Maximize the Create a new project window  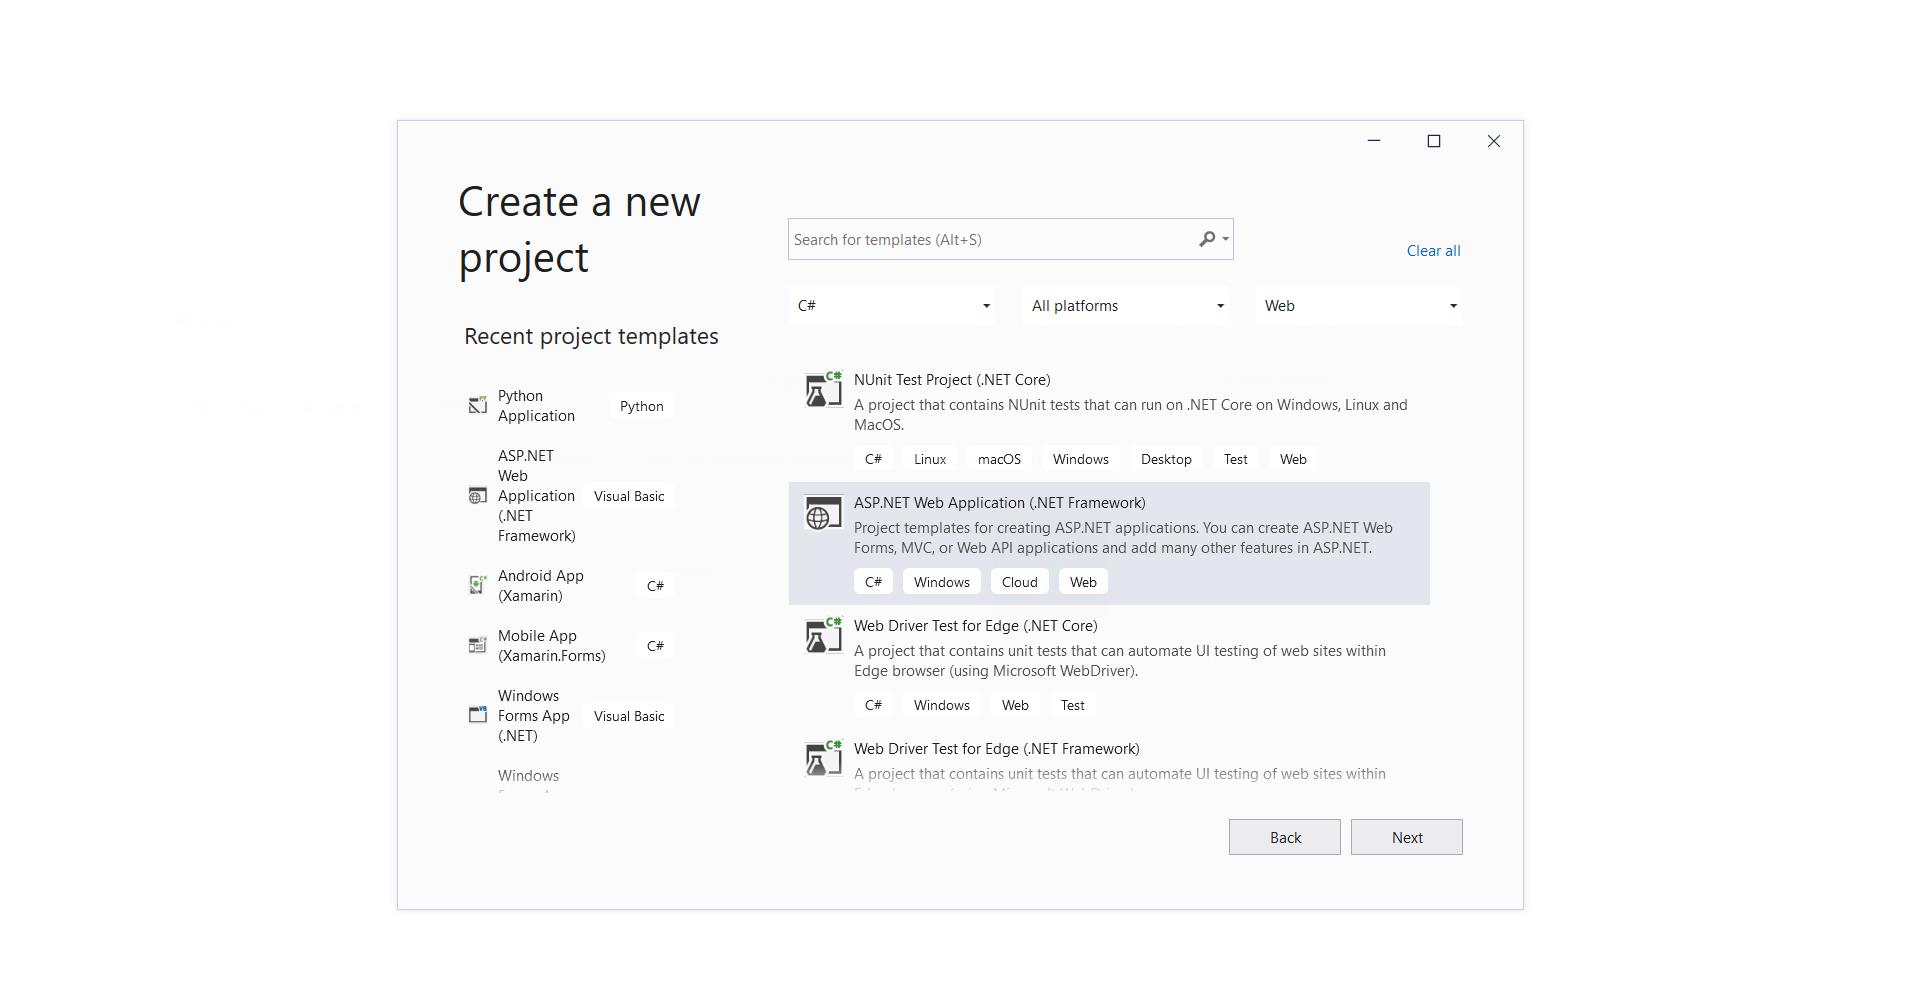tap(1433, 142)
